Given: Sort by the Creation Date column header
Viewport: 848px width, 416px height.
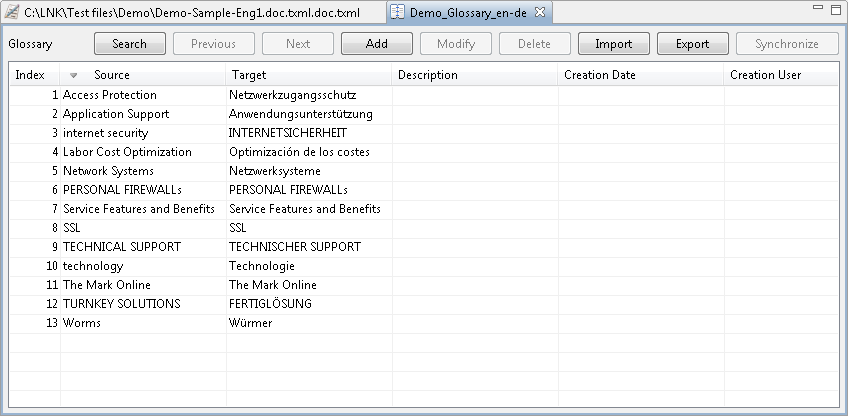Looking at the screenshot, I should point(641,75).
